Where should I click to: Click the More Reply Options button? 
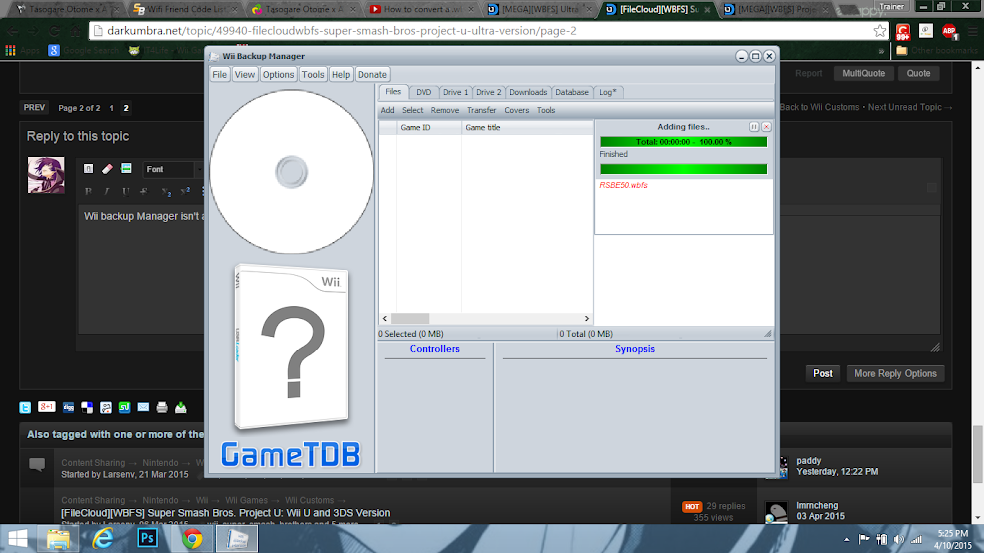point(895,373)
